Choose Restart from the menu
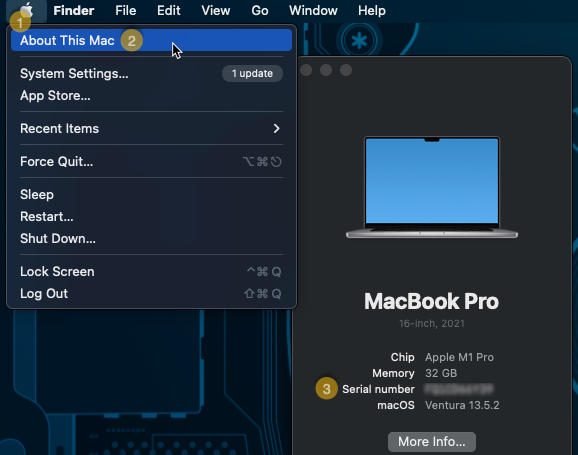The width and height of the screenshot is (578, 455). 152,216
